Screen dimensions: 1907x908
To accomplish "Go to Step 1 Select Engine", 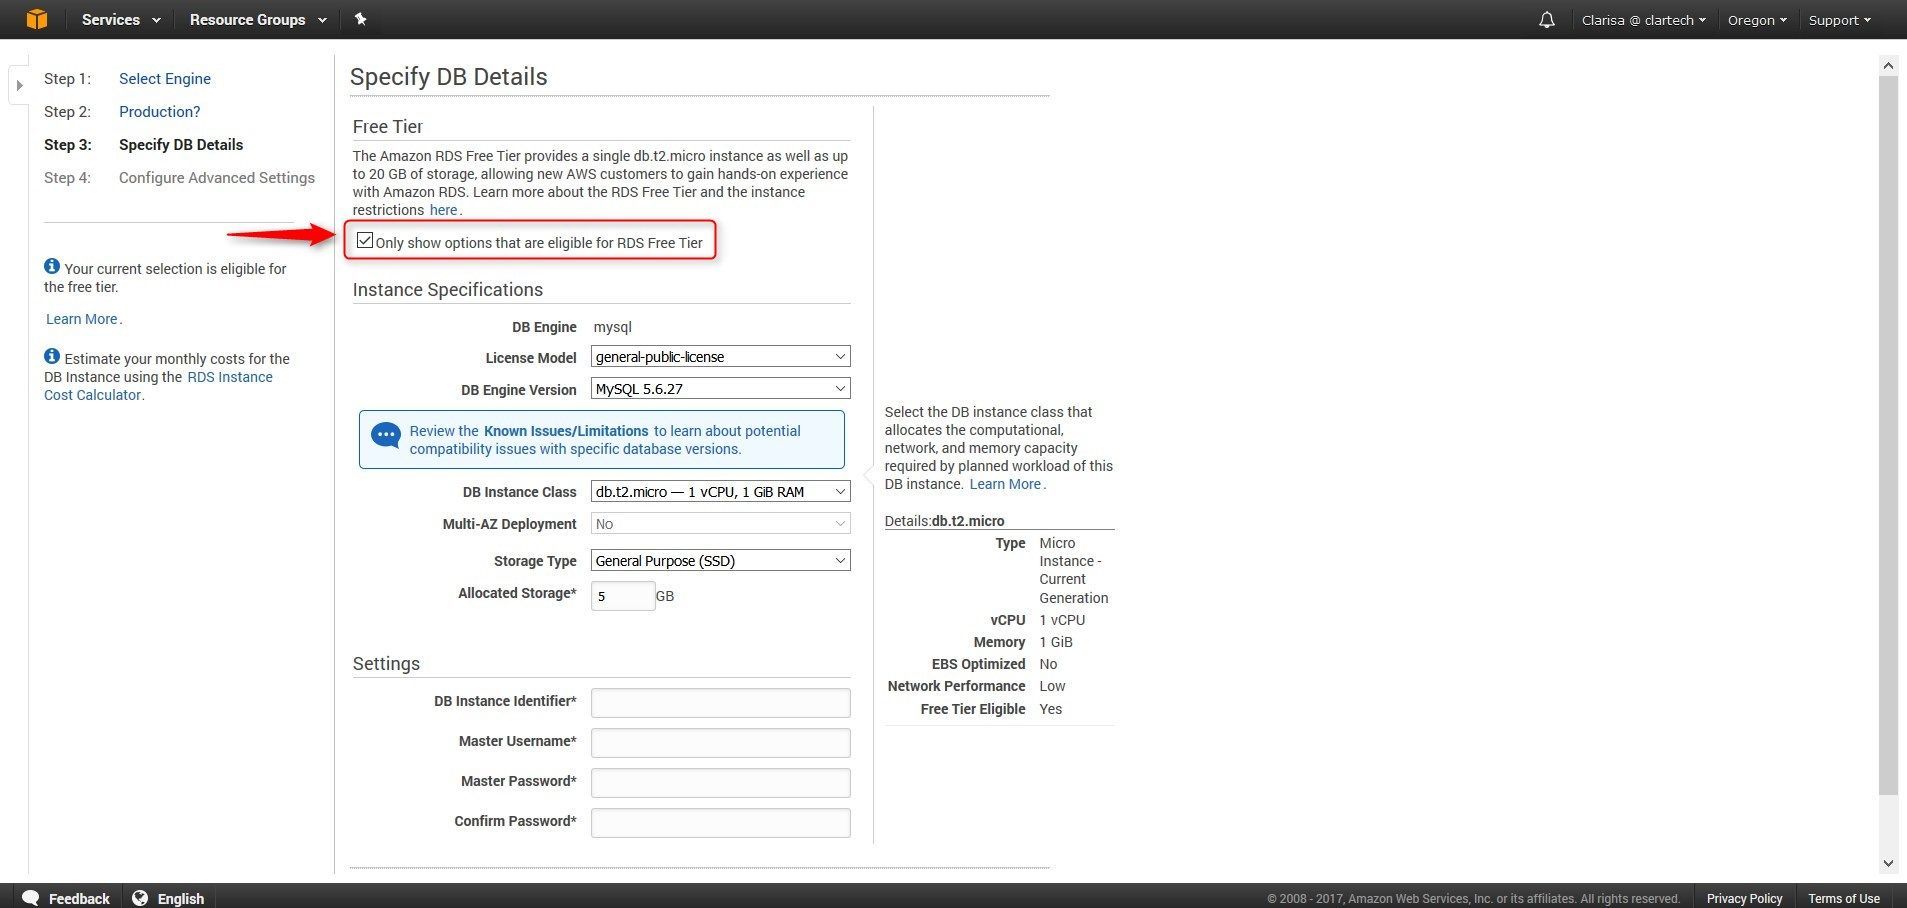I will pos(165,79).
